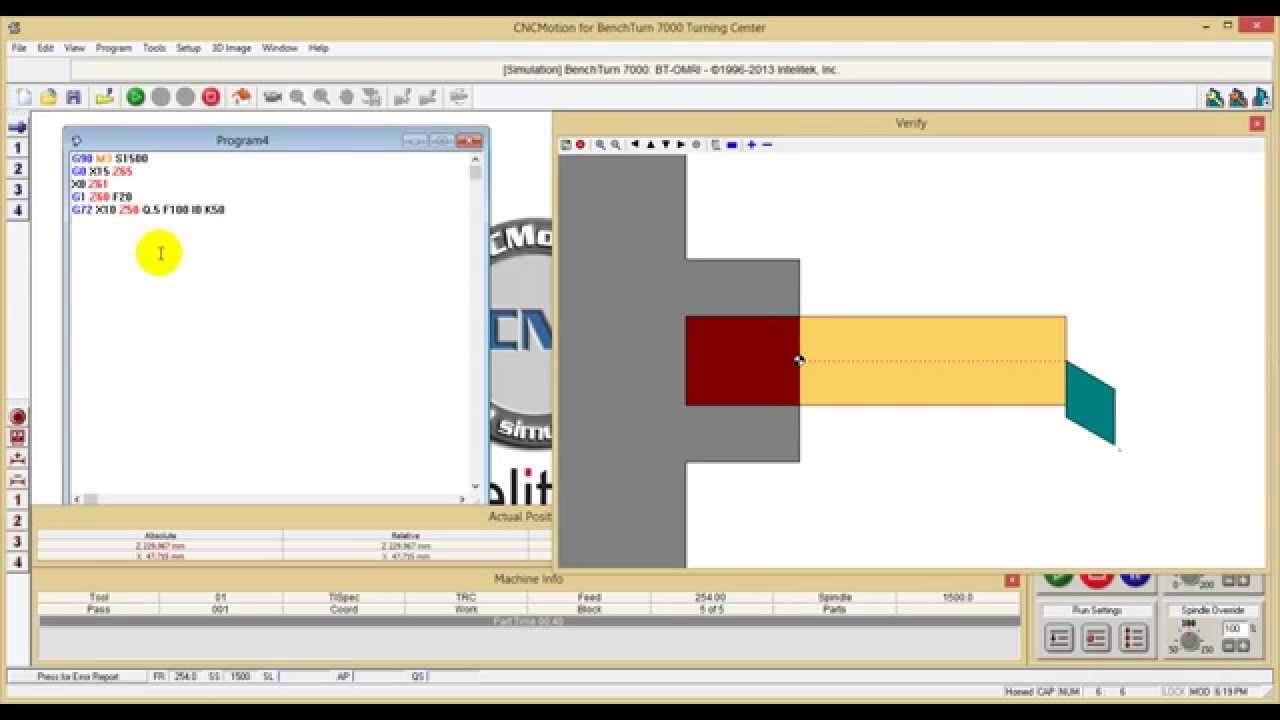Run the program with green start button
Viewport: 1280px width, 720px height.
(x=136, y=97)
